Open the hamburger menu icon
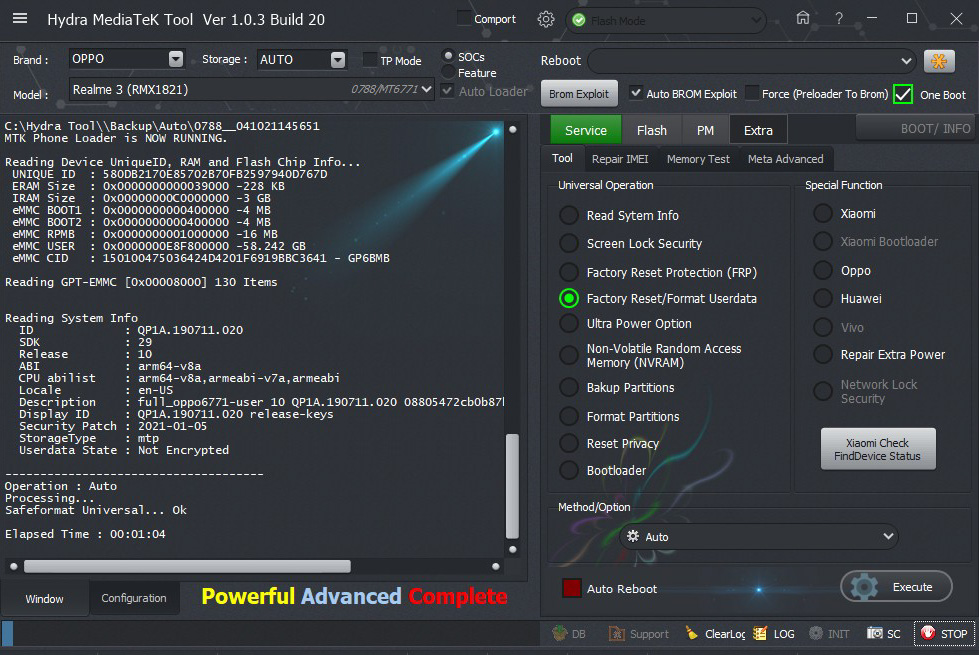 click(x=20, y=19)
